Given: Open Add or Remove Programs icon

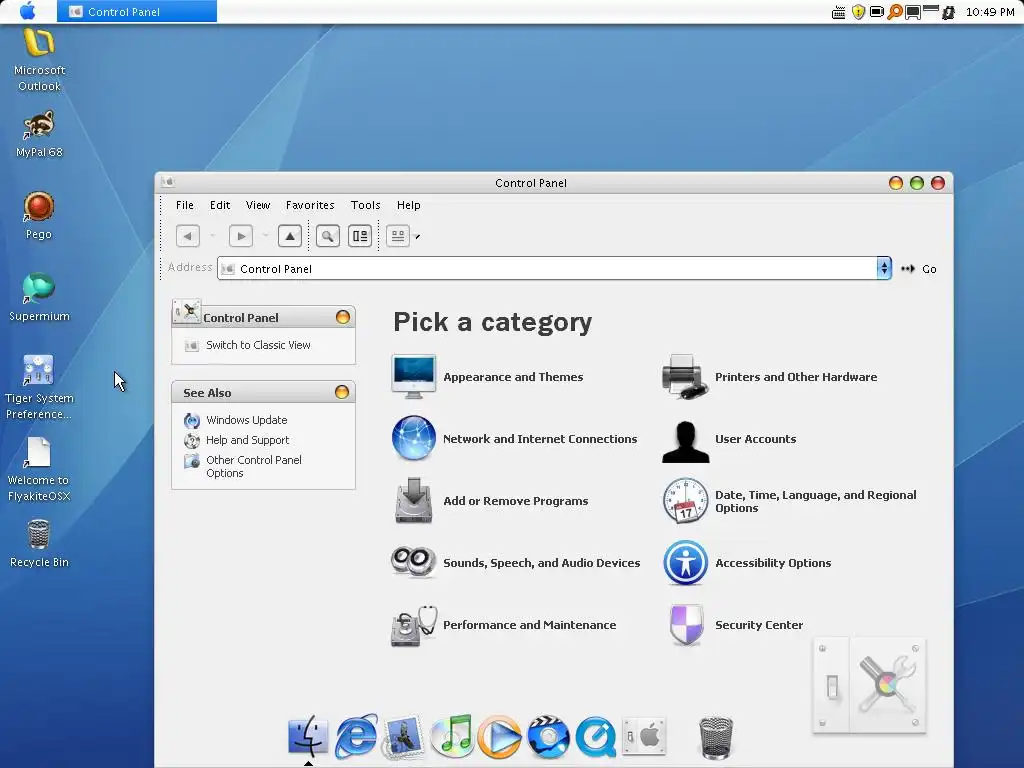Looking at the screenshot, I should tap(413, 500).
